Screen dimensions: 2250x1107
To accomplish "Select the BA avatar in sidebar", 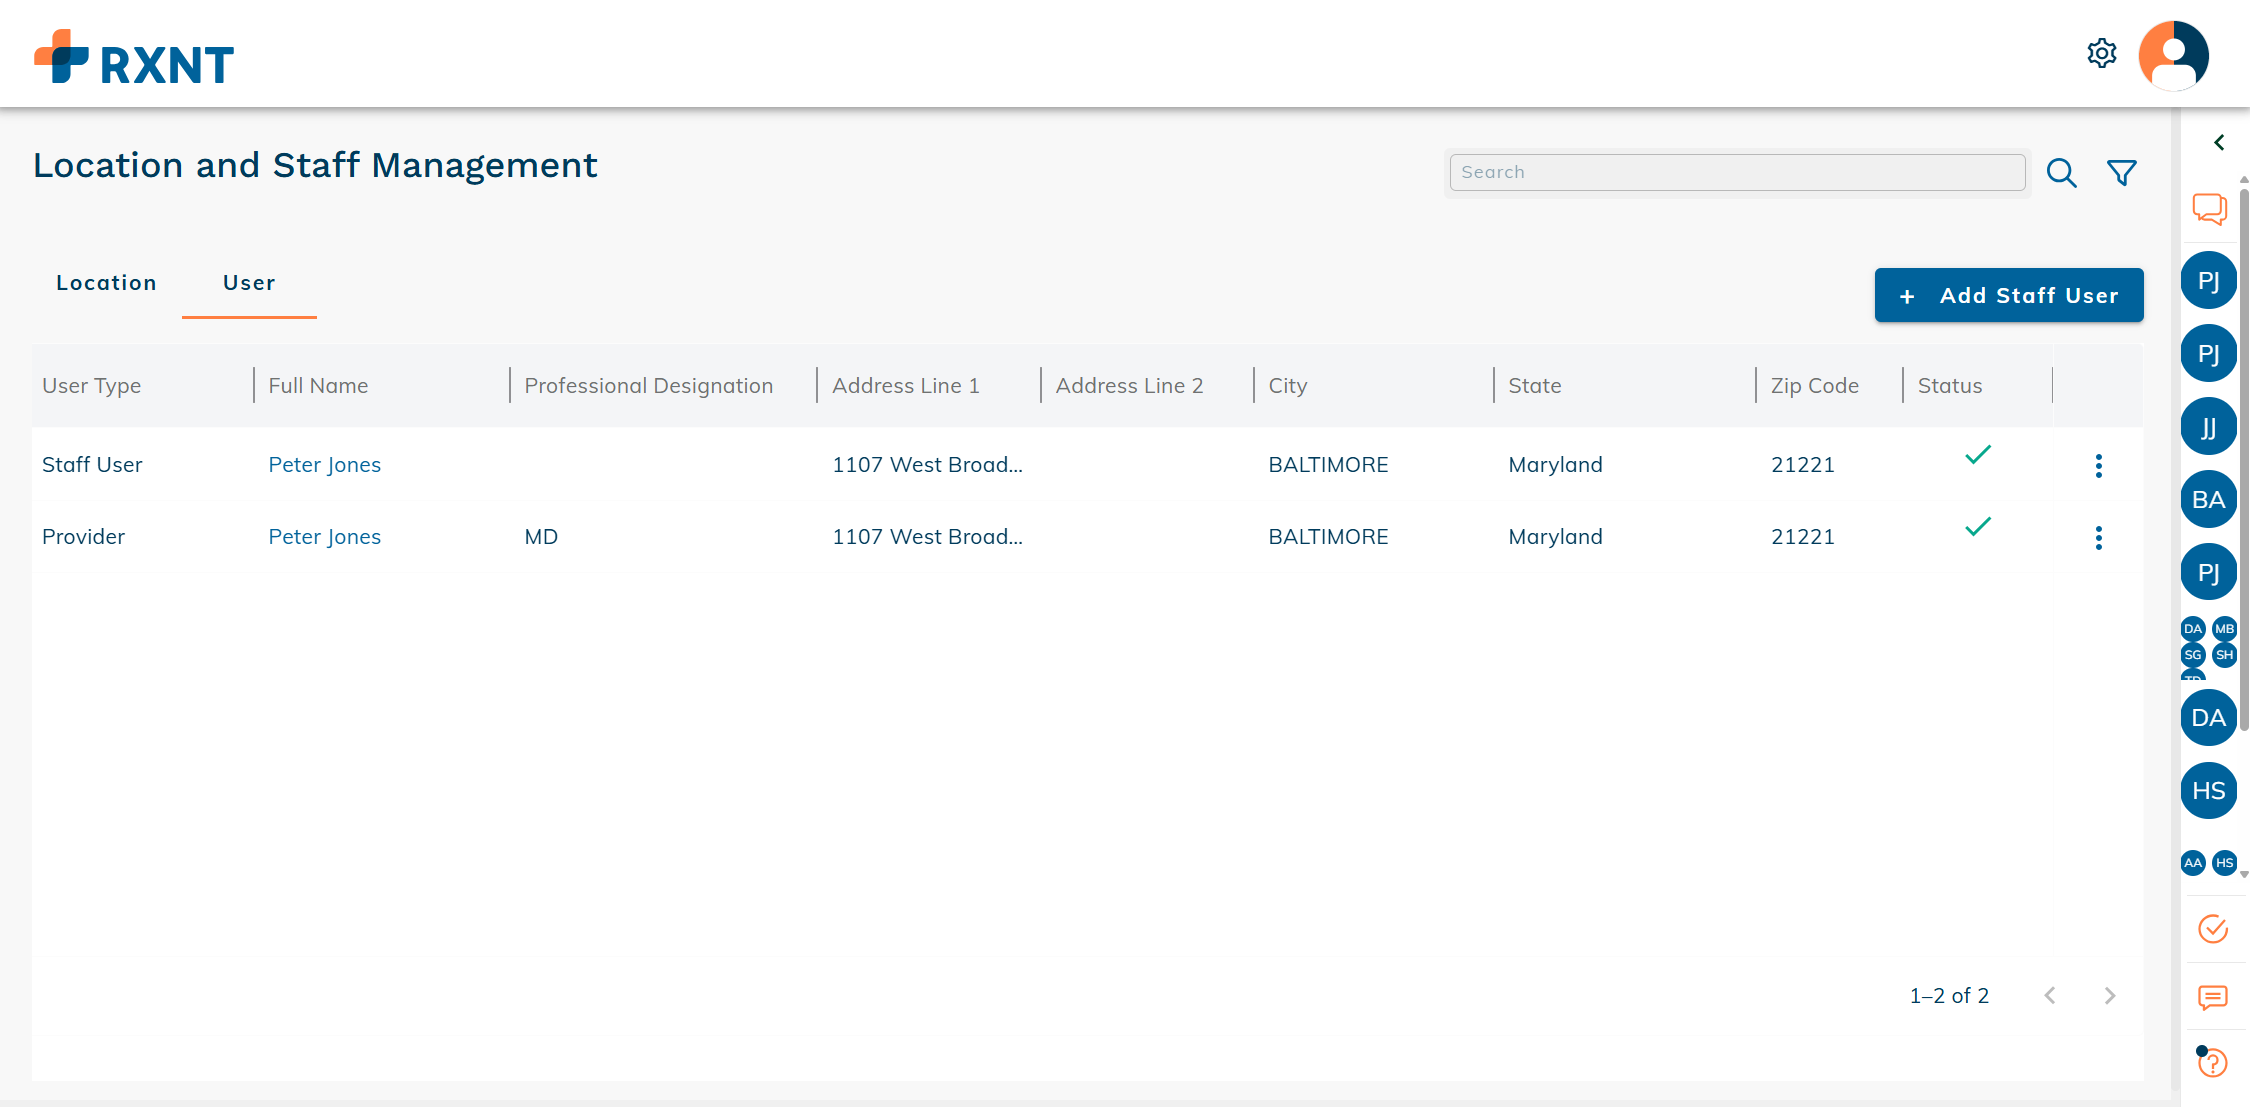I will 2208,500.
